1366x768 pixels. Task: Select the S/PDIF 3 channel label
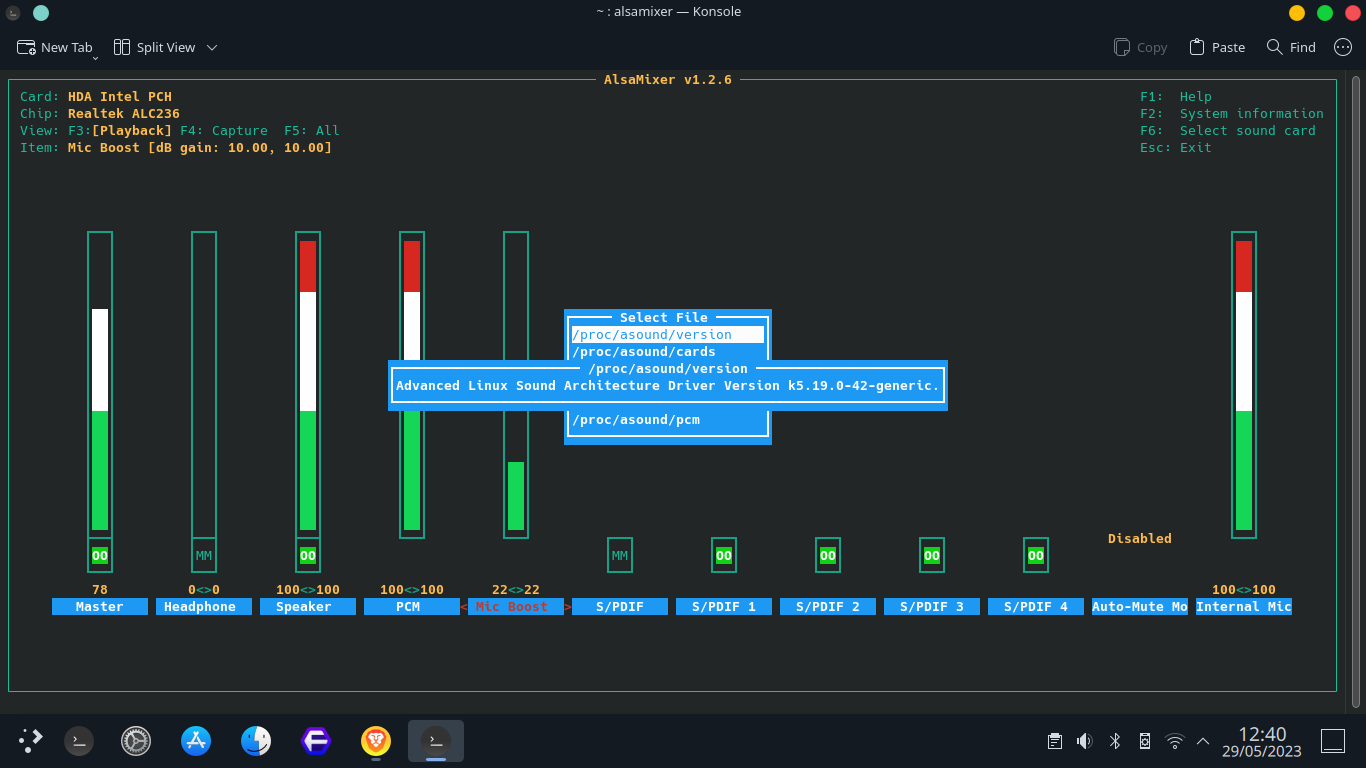[x=932, y=607]
